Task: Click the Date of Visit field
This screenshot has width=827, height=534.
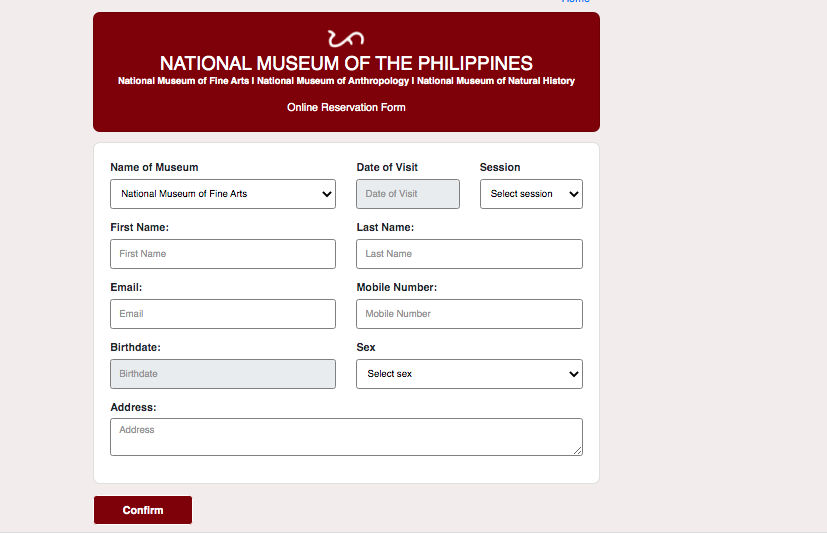Action: (408, 194)
